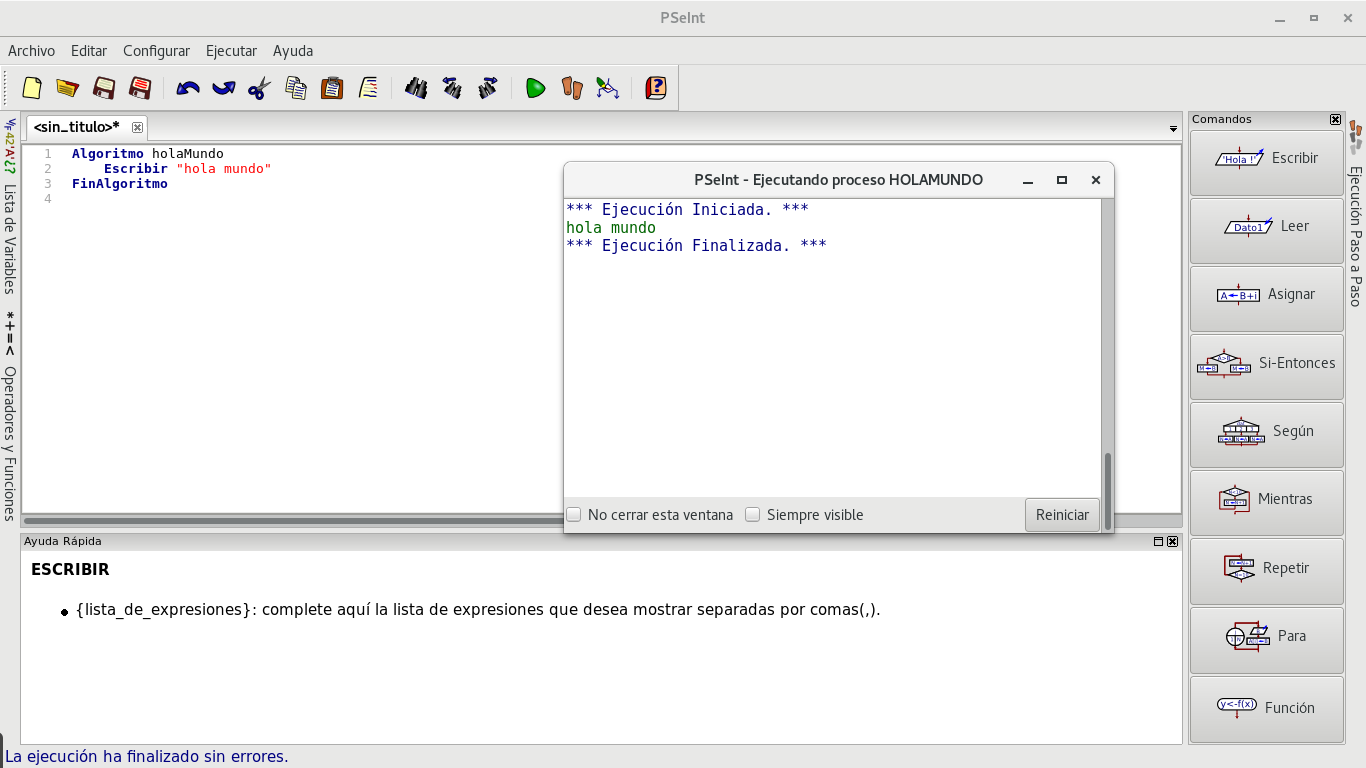
Task: Insert the Asignar command
Action: pyautogui.click(x=1266, y=299)
